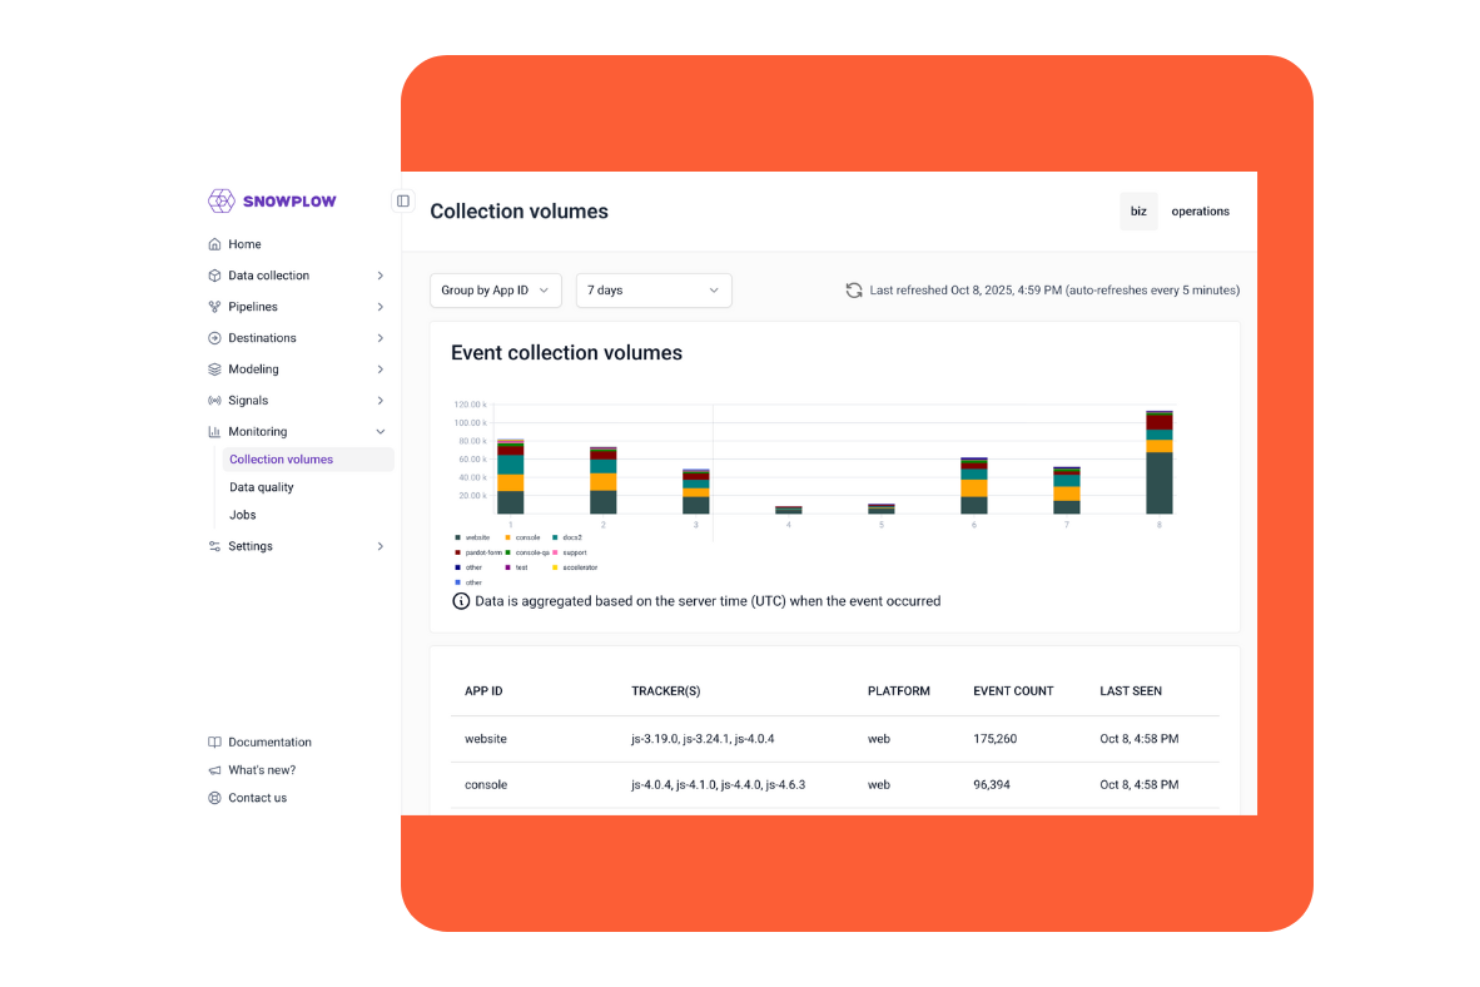Image resolution: width=1480 pixels, height=987 pixels.
Task: Collapse the Monitoring section chevron
Action: pos(381,431)
